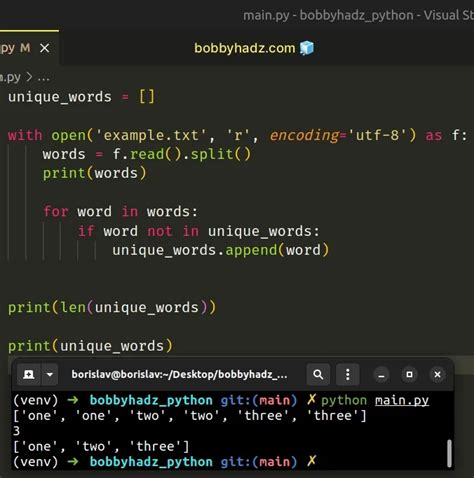The image size is (474, 478).
Task: Click the terminal search icon
Action: point(318,375)
